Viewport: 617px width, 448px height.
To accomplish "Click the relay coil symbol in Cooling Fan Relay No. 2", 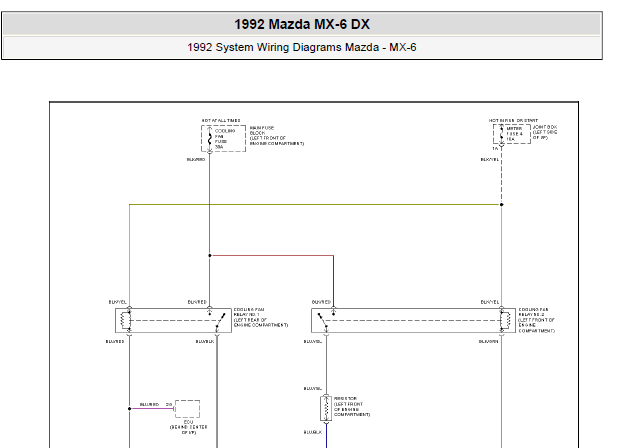I will (x=506, y=321).
